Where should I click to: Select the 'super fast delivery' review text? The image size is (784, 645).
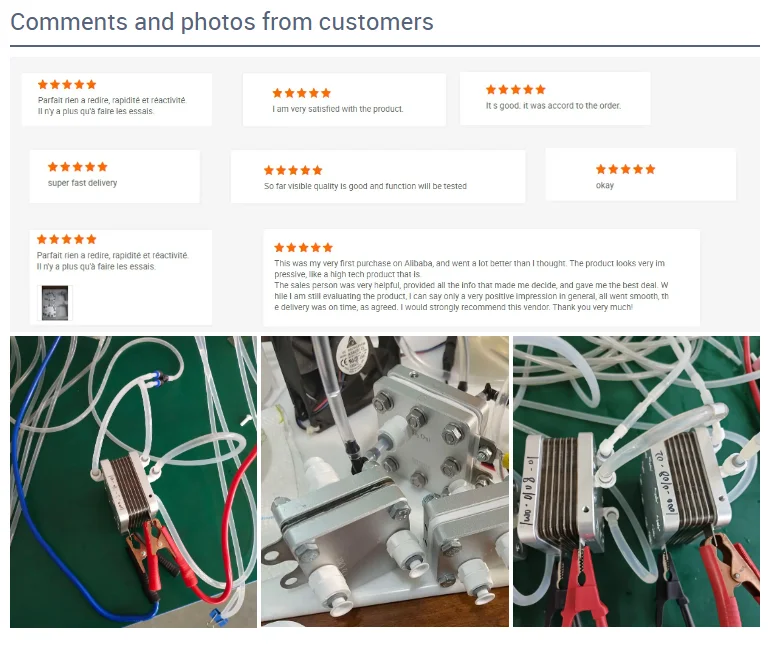[82, 183]
